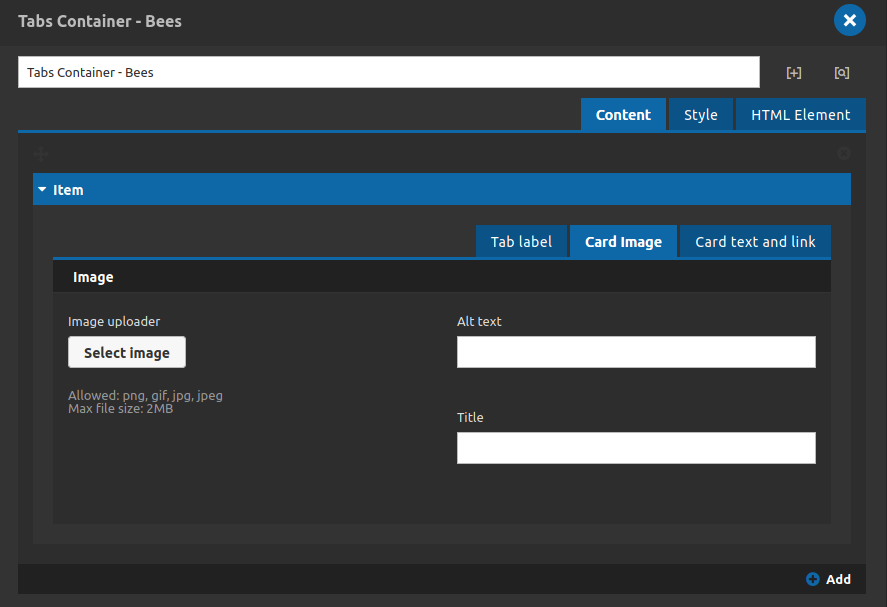The height and width of the screenshot is (607, 887).
Task: Click the [Q] bracket search icon
Action: click(842, 72)
